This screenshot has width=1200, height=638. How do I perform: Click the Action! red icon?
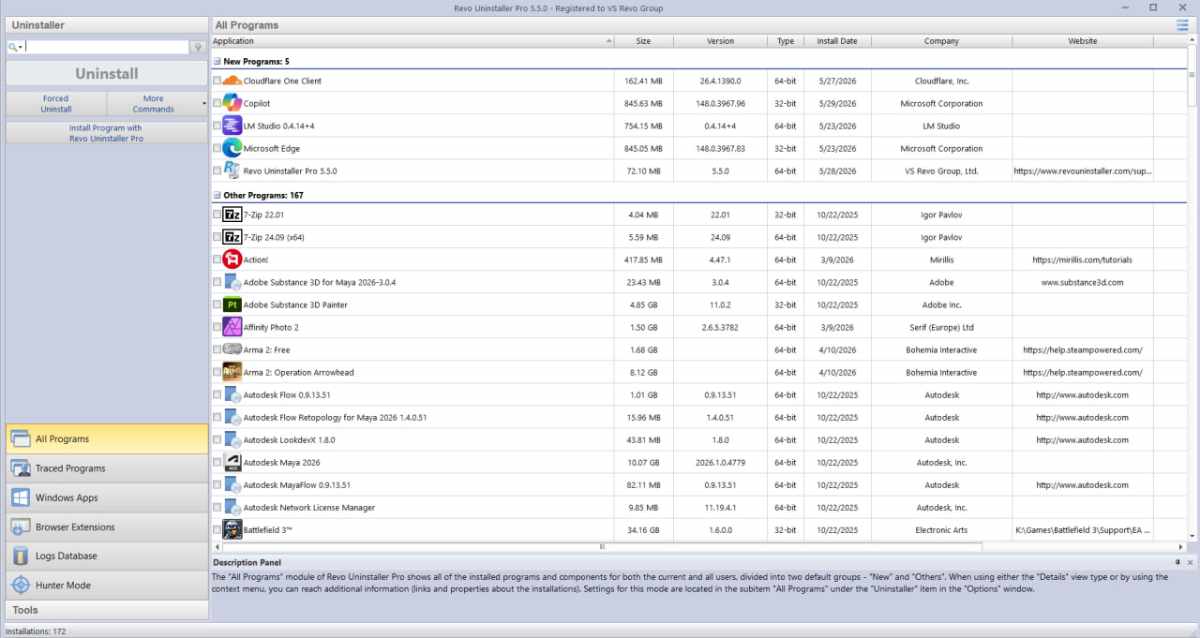(232, 260)
